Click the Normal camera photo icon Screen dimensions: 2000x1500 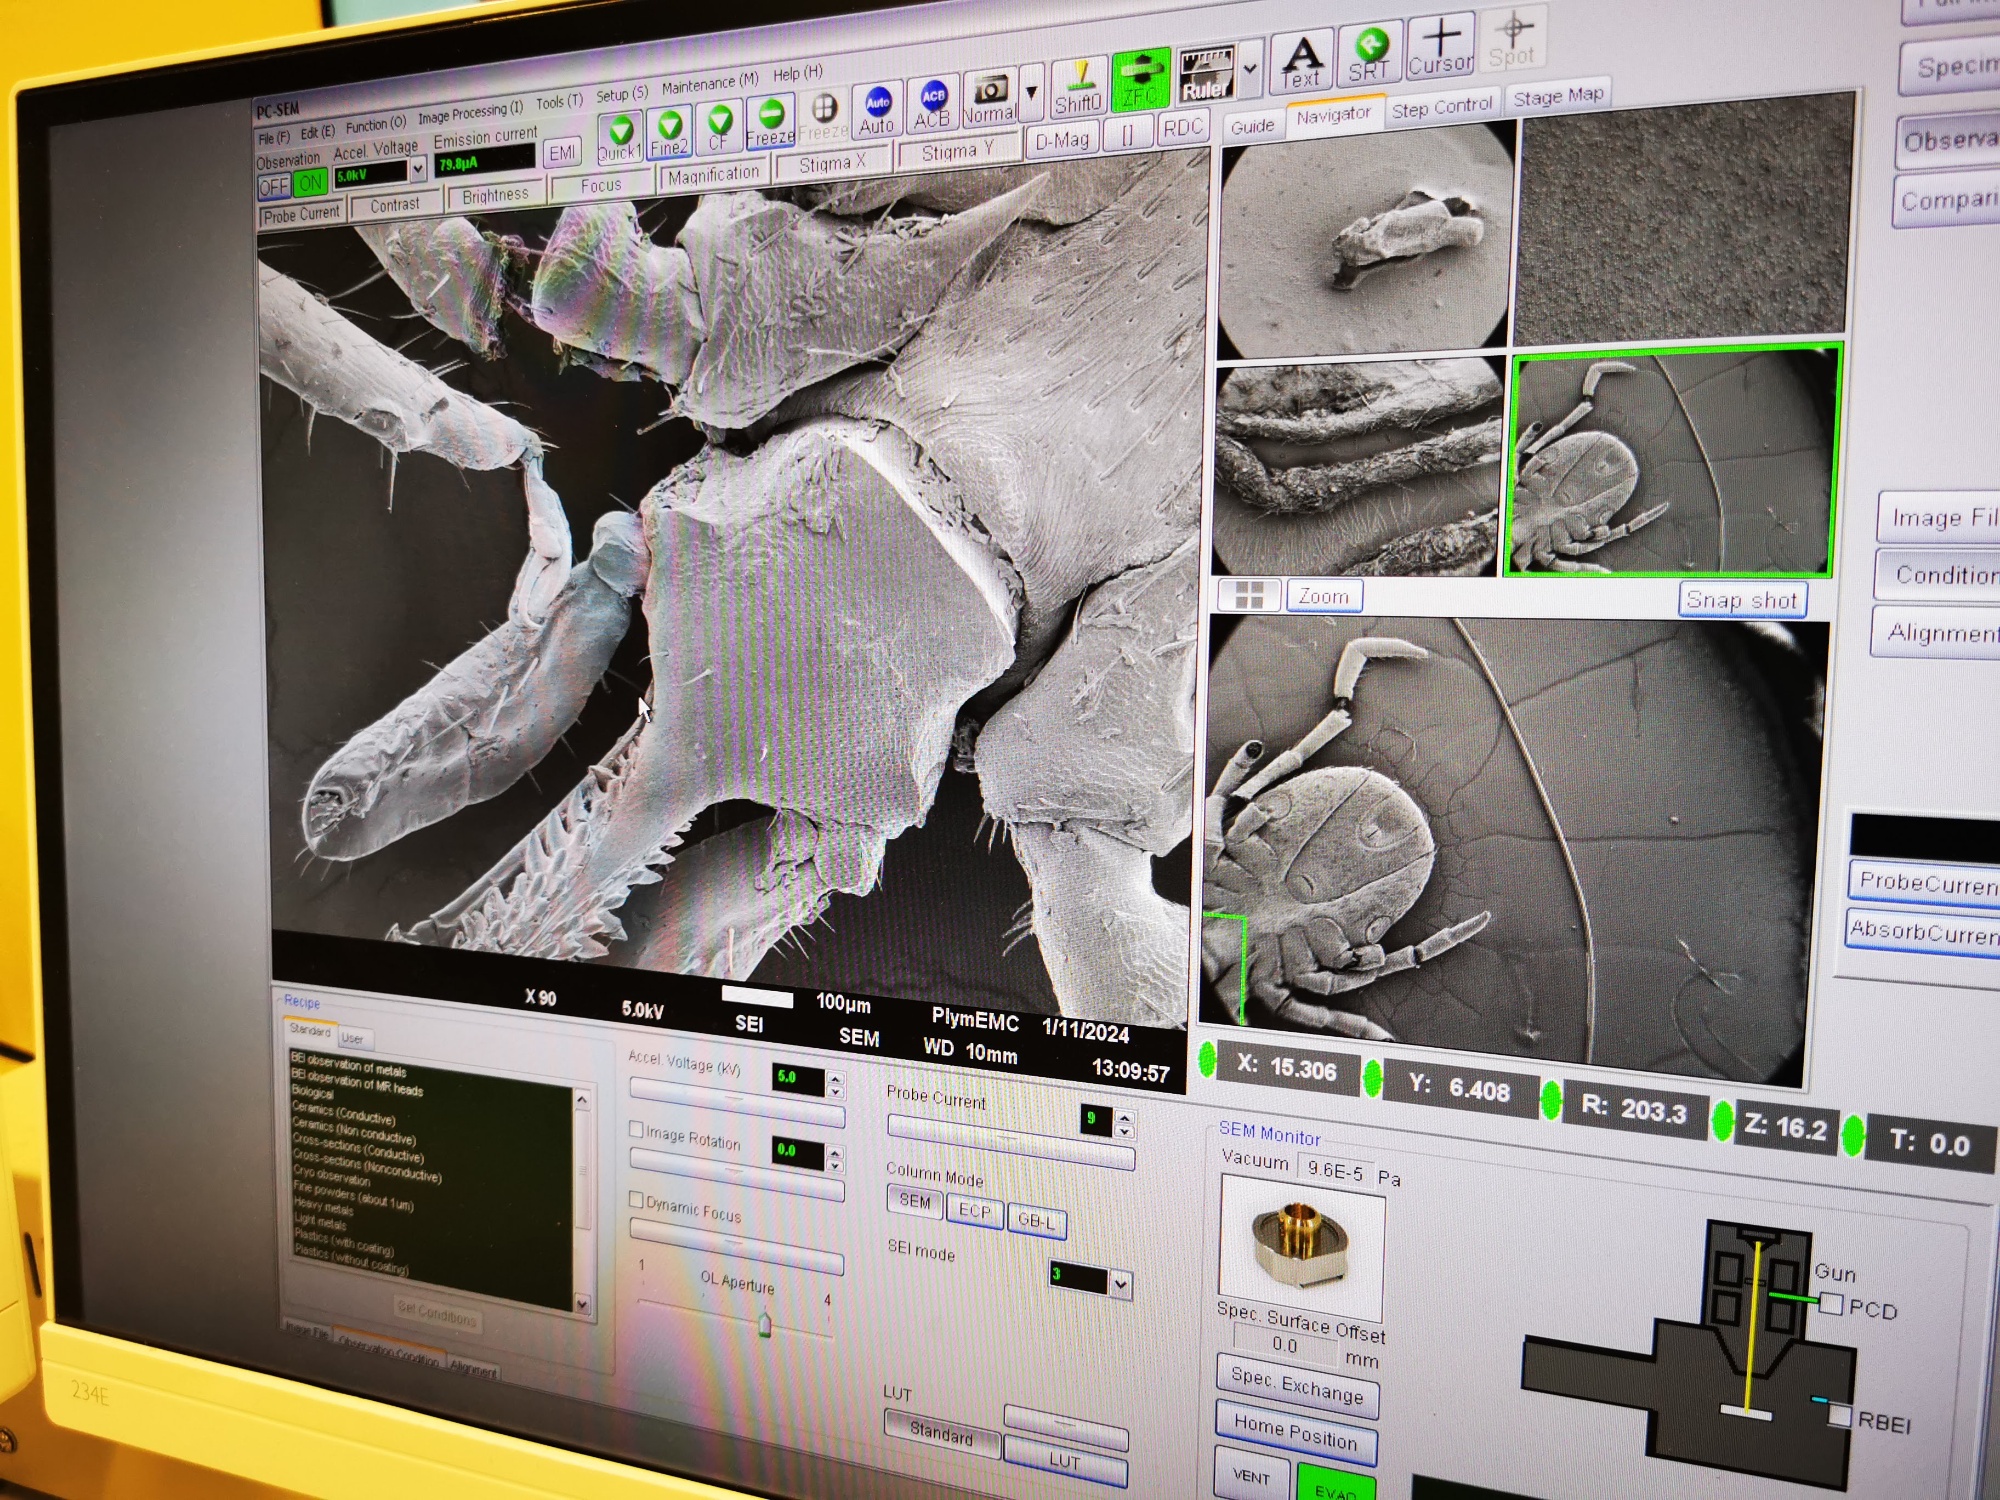click(989, 98)
